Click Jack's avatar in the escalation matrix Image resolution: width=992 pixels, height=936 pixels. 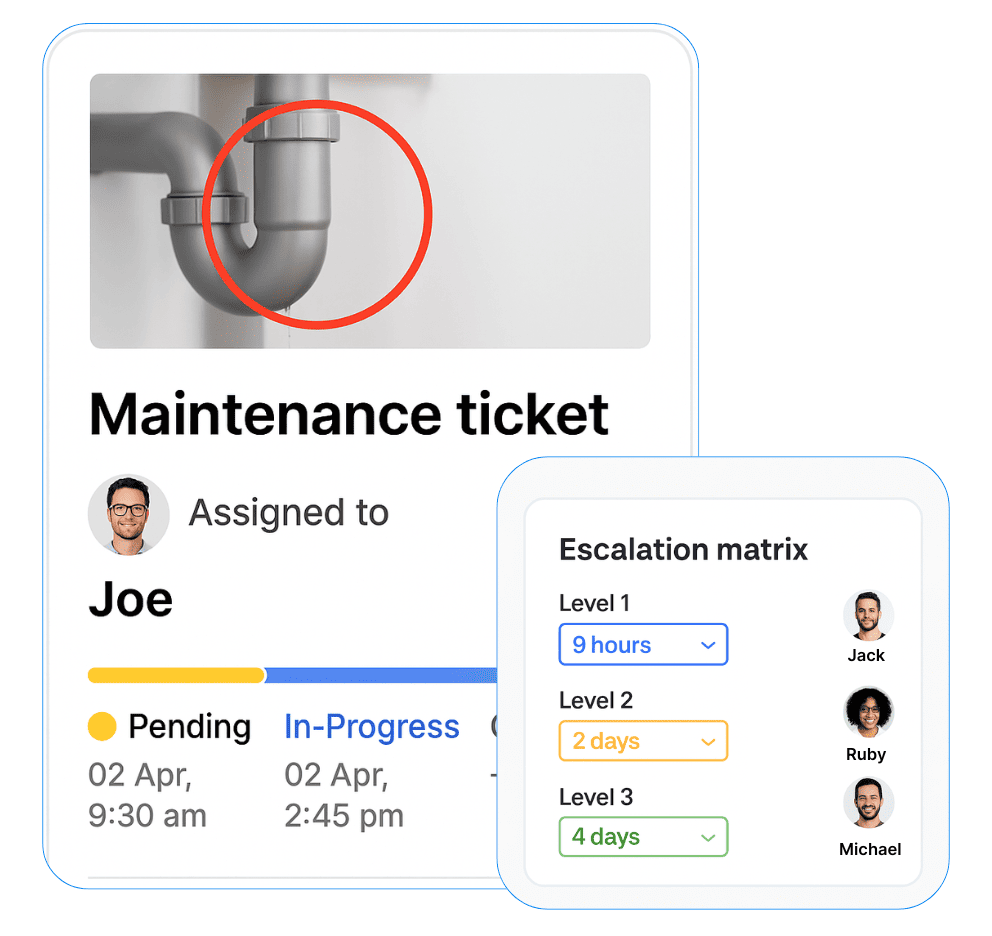tap(867, 614)
